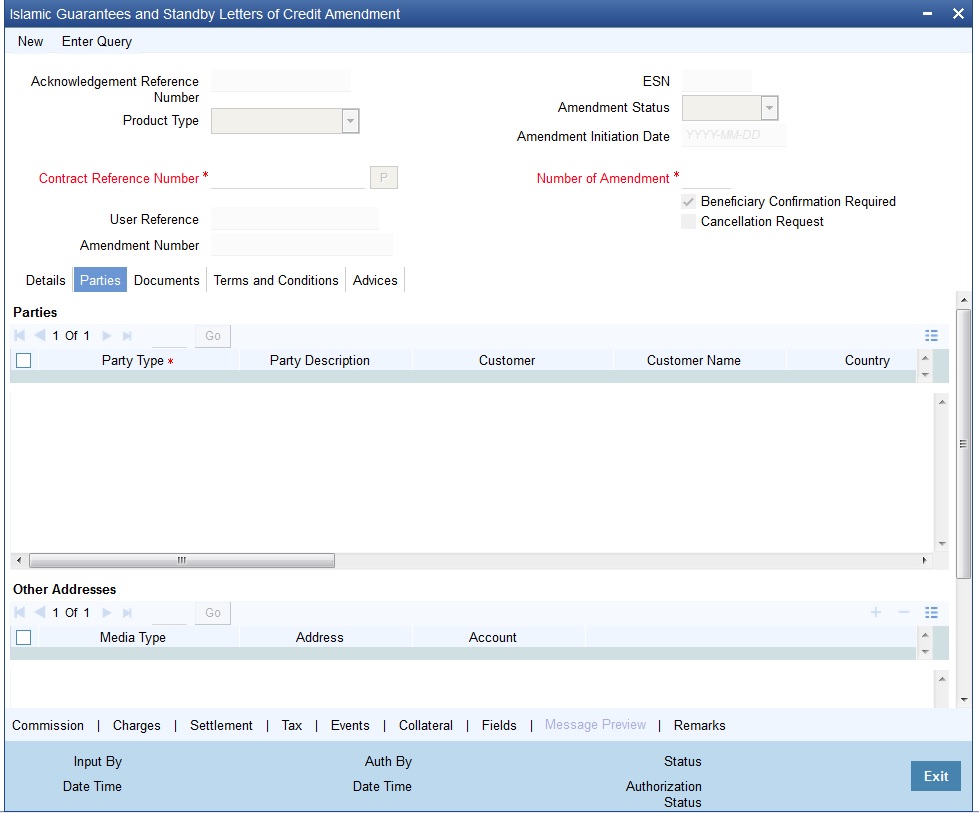This screenshot has width=979, height=813.
Task: Click up arrow of main vertical scrollbar
Action: (963, 300)
